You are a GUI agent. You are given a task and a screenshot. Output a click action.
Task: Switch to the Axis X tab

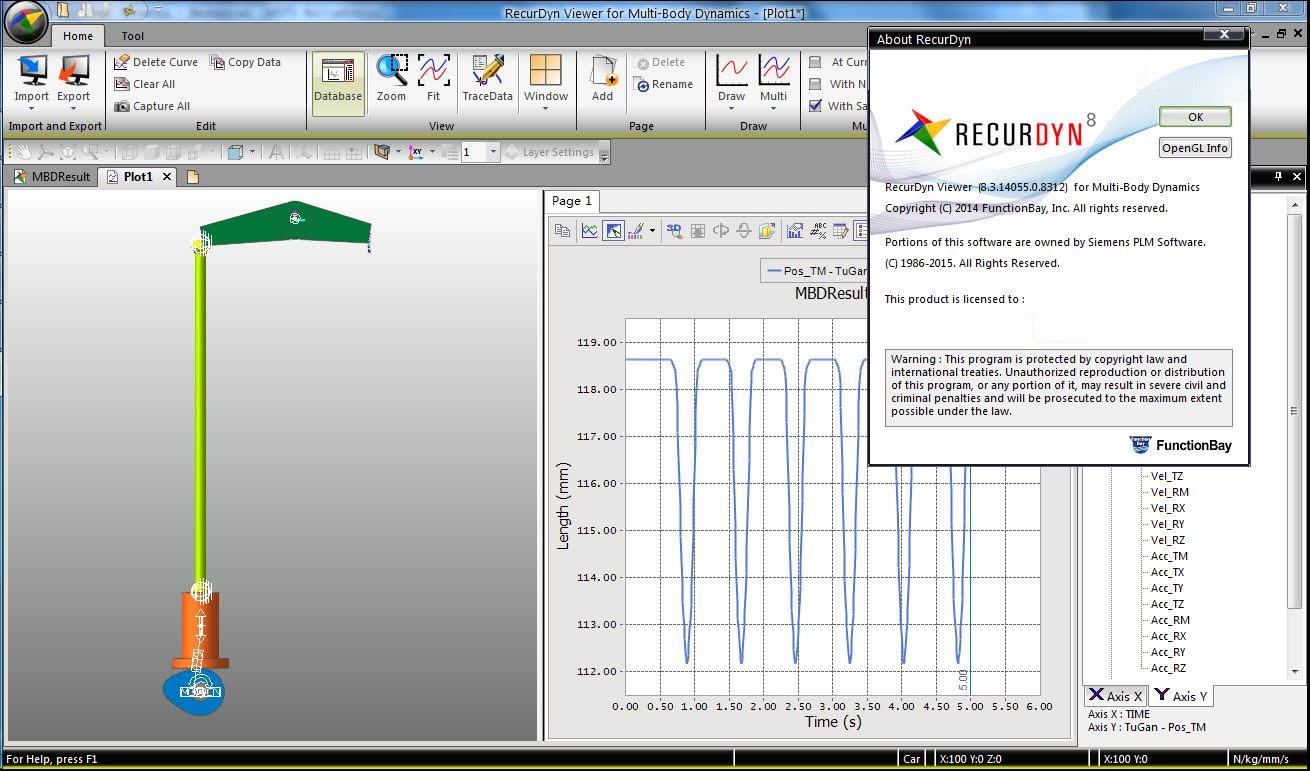[1116, 696]
